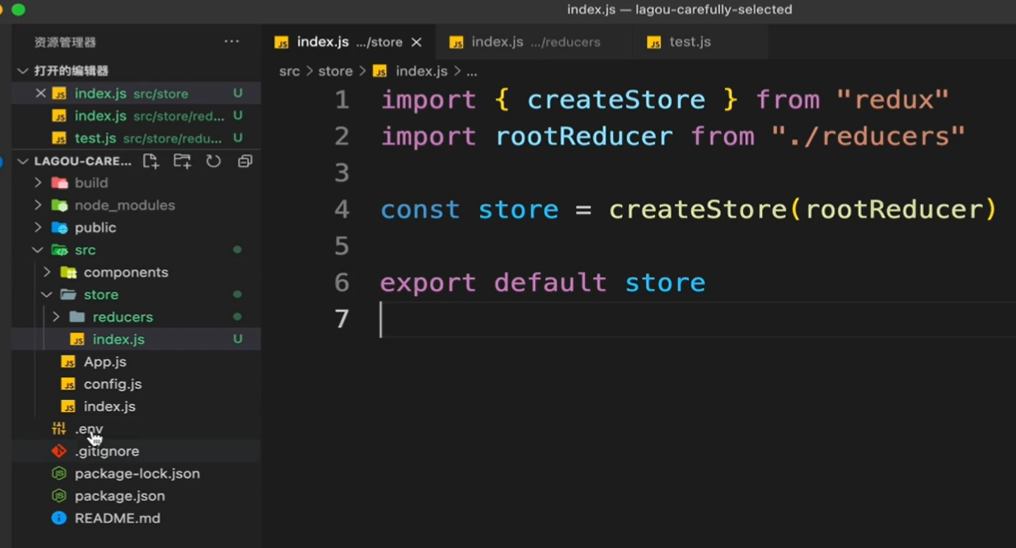Click the green maximize window button
Screen dimensions: 1016x548
(18, 10)
